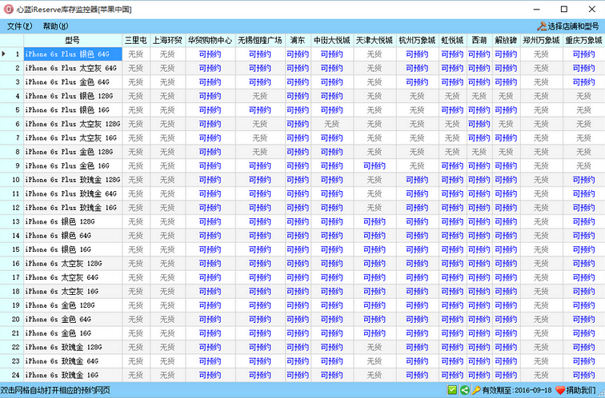This screenshot has width=605, height=398.
Task: Select row iPhone 6s Plus 玫瑰金 128G
Action: point(73,180)
